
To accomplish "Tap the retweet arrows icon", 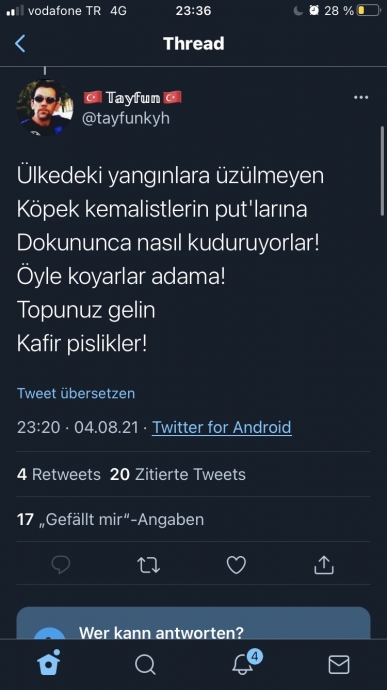I will click(148, 565).
